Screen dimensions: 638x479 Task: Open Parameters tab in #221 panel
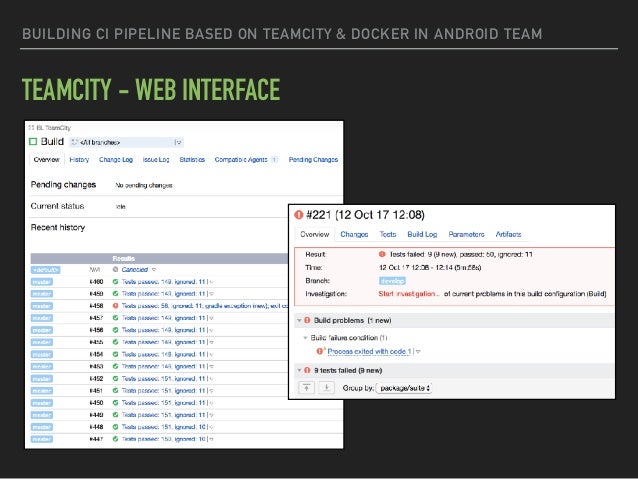pos(466,234)
